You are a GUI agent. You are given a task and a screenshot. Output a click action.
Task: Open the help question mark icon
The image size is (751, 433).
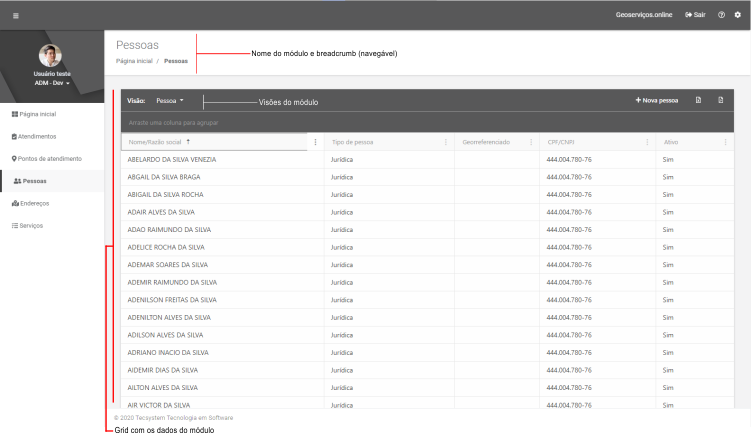pos(721,15)
